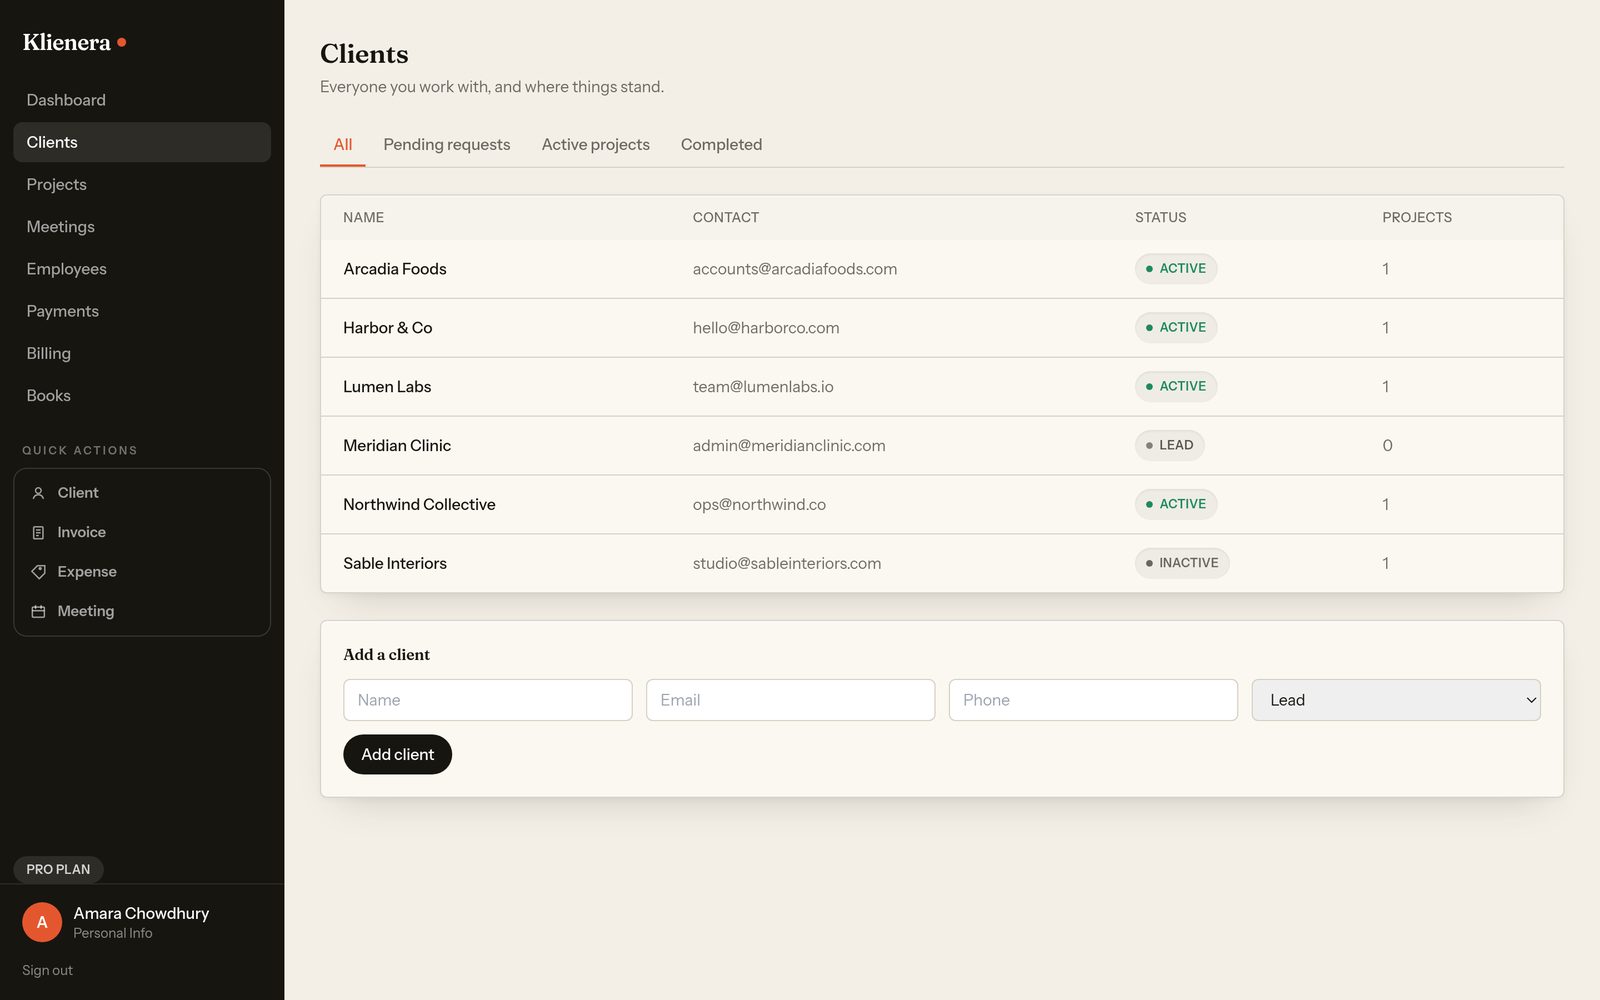Screen dimensions: 1600x1000
Task: Click the Add client button
Action: [397, 754]
